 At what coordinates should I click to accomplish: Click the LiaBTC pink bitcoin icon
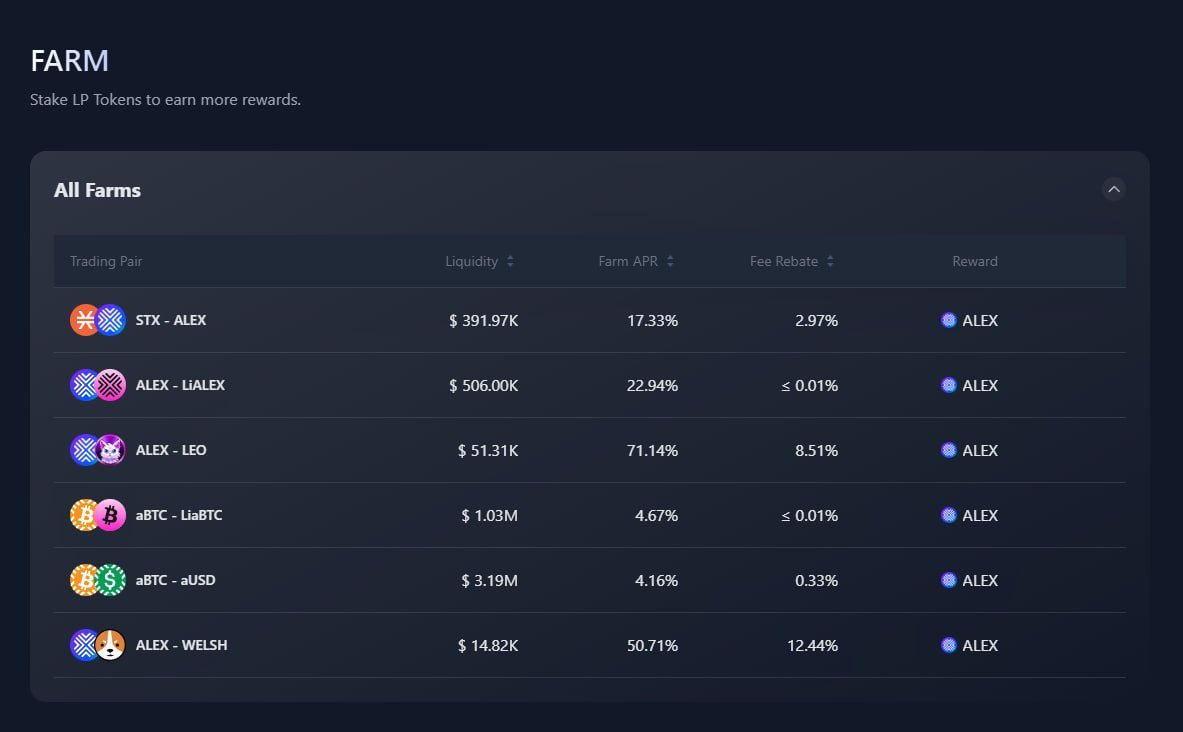coord(111,515)
